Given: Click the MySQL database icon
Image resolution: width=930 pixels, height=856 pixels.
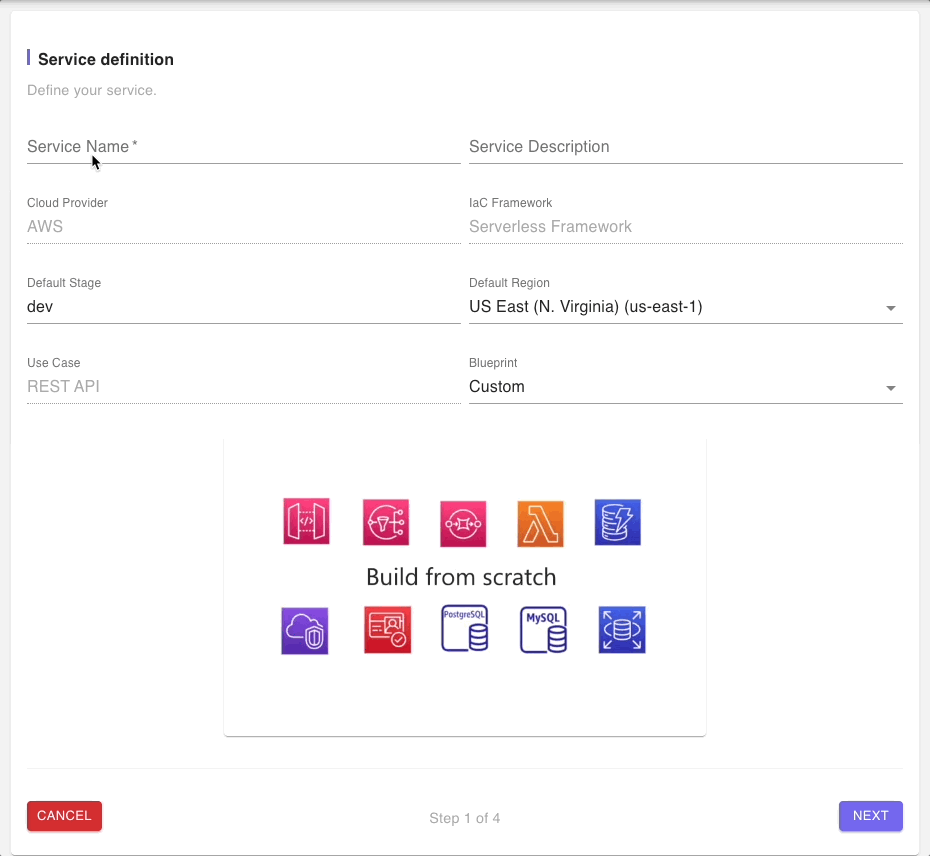Looking at the screenshot, I should click(543, 629).
